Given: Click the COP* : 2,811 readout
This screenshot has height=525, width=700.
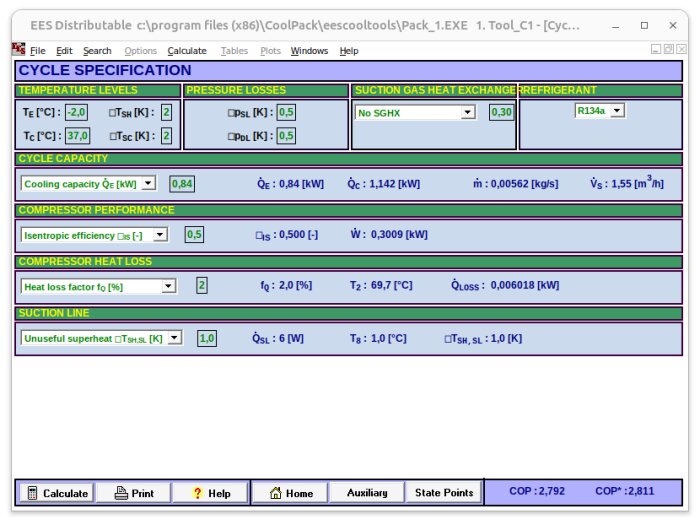Looking at the screenshot, I should [624, 491].
